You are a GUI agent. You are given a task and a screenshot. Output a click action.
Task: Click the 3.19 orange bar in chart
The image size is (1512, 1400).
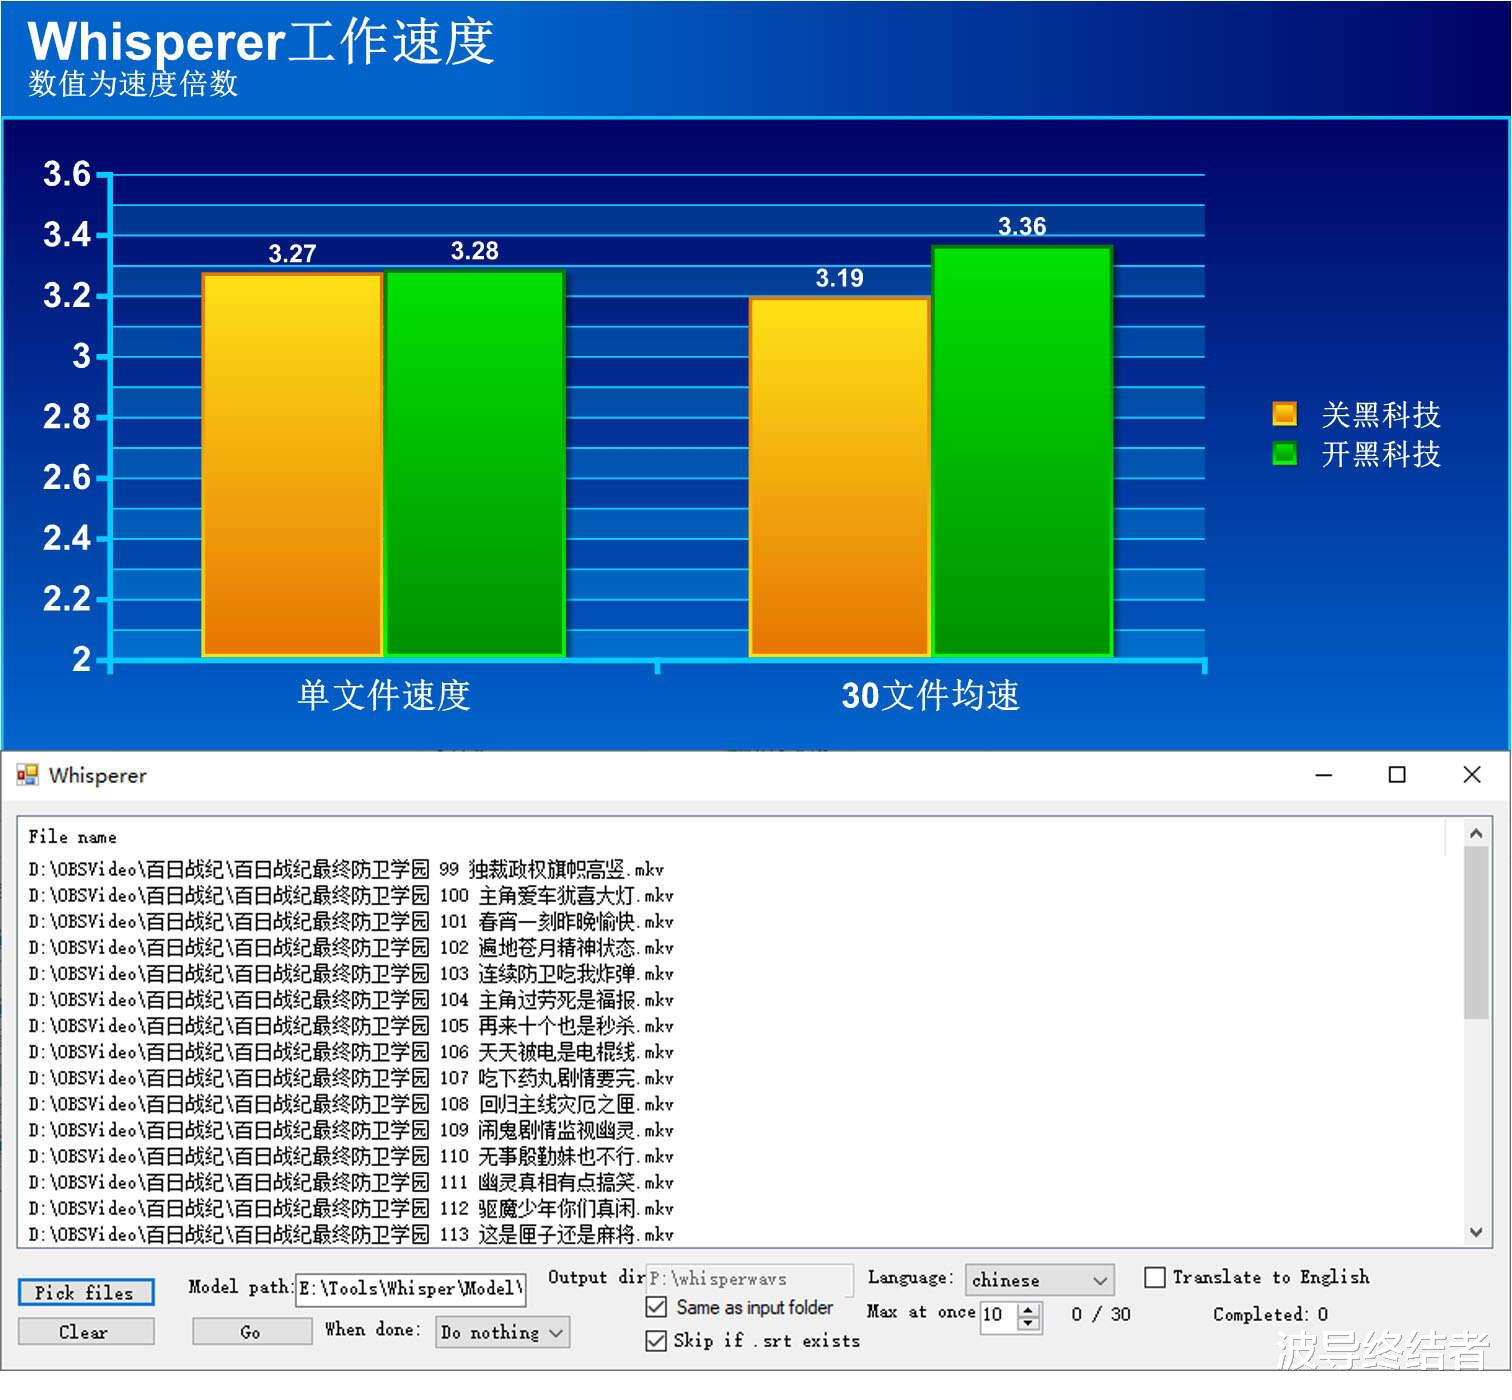pyautogui.click(x=839, y=477)
